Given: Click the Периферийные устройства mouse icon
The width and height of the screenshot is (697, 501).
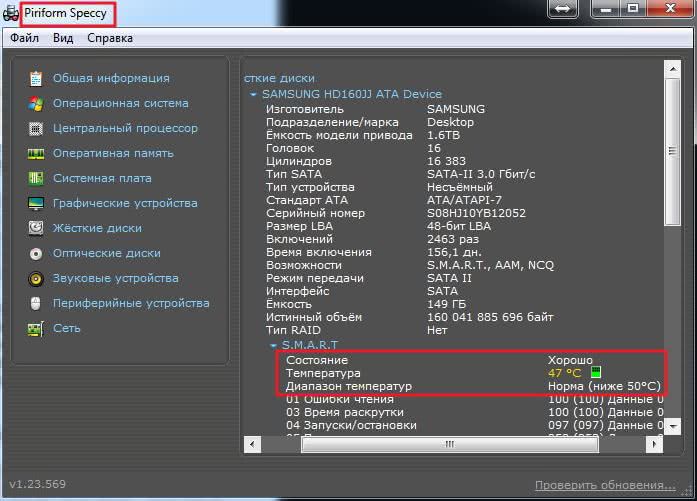Looking at the screenshot, I should coord(36,304).
